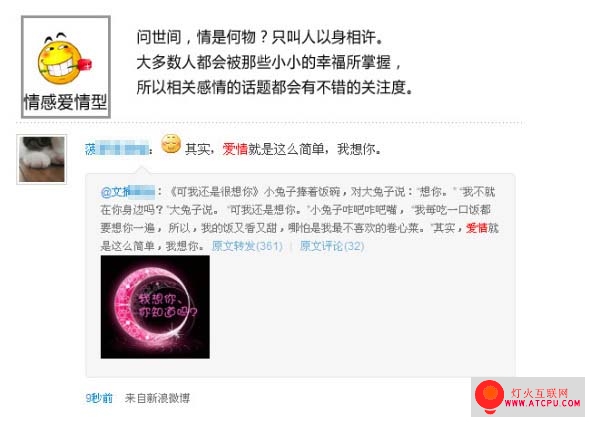Viewport: 590px width, 422px height.
Task: Click the quoted text 《可我还是很想你》
Action: (213, 192)
